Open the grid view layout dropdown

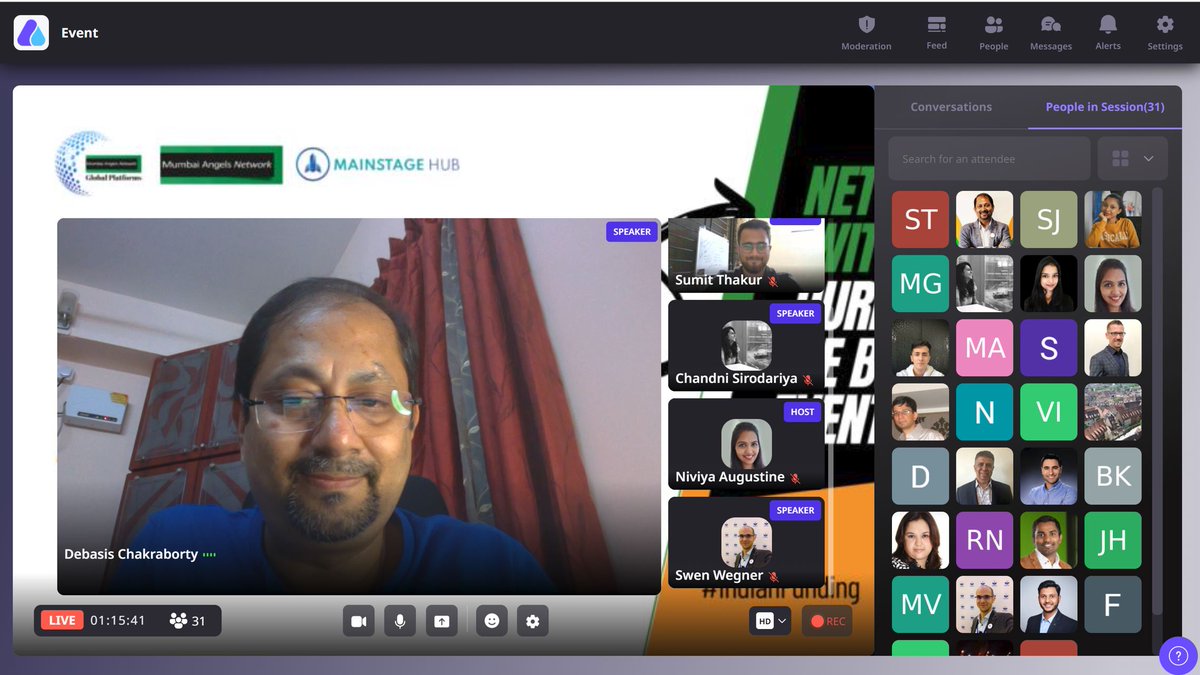point(1133,159)
